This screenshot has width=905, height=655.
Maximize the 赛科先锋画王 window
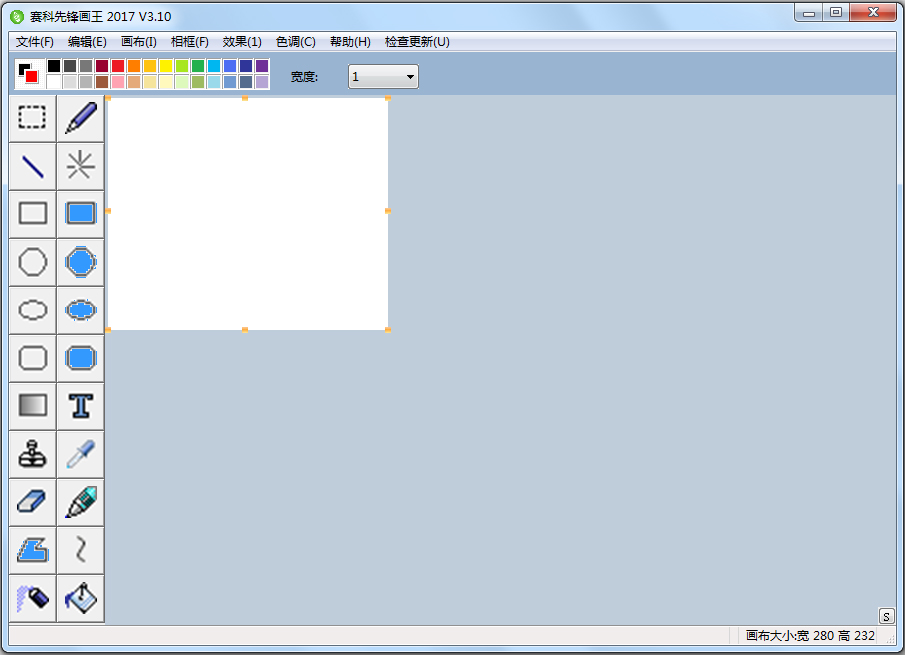(836, 12)
